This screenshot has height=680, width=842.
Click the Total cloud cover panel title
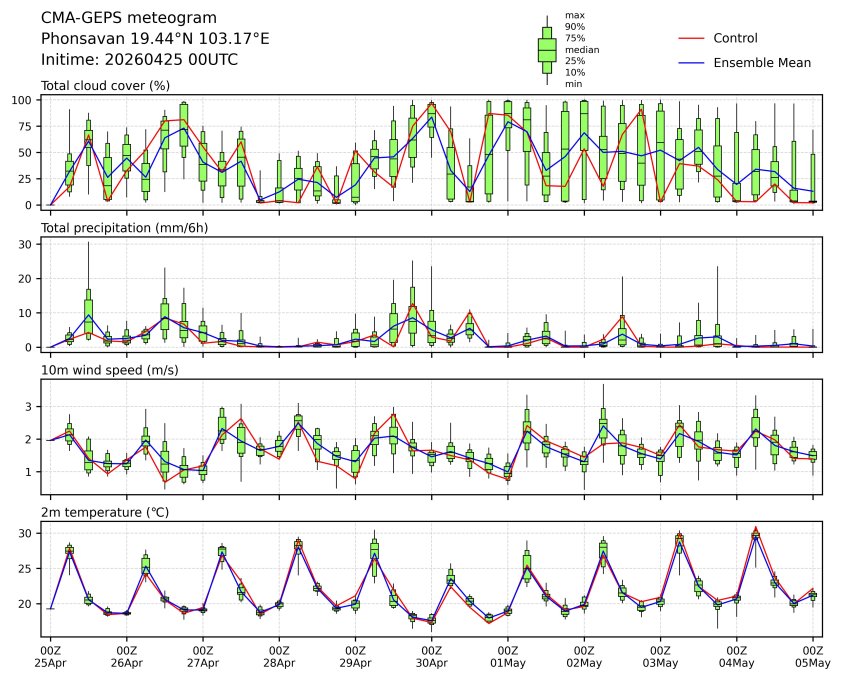click(105, 86)
